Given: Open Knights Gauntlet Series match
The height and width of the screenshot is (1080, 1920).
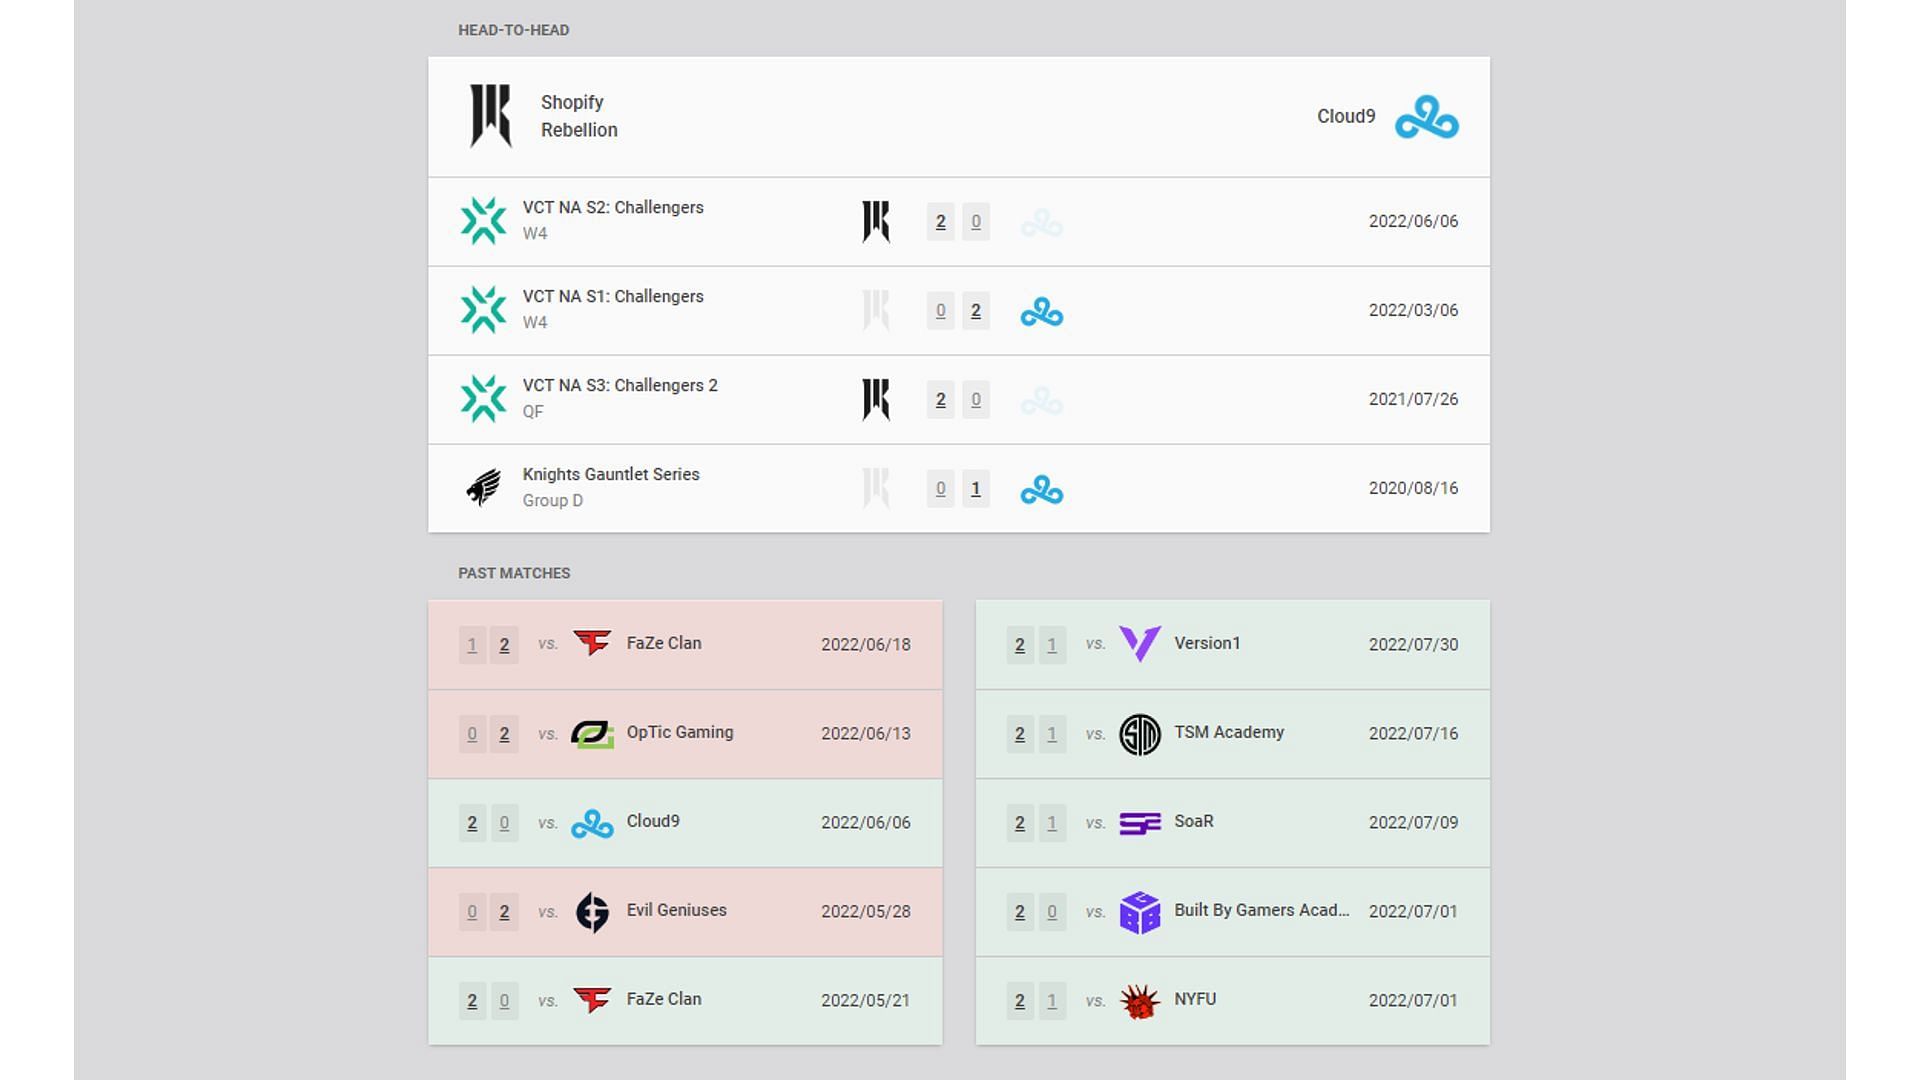Looking at the screenshot, I should tap(959, 489).
